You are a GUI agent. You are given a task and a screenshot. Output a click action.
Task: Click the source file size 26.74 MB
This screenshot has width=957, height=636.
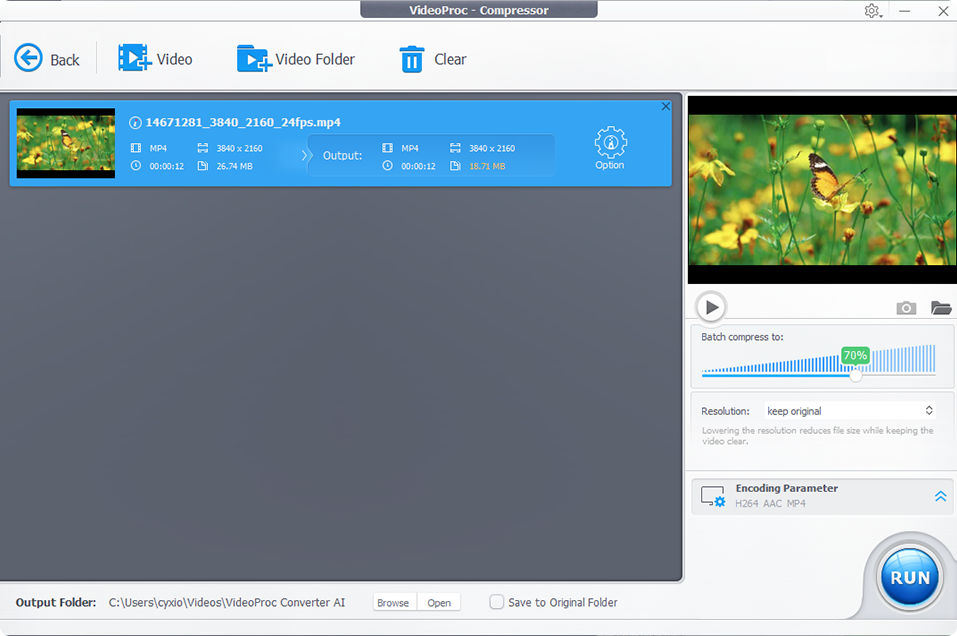pos(234,166)
